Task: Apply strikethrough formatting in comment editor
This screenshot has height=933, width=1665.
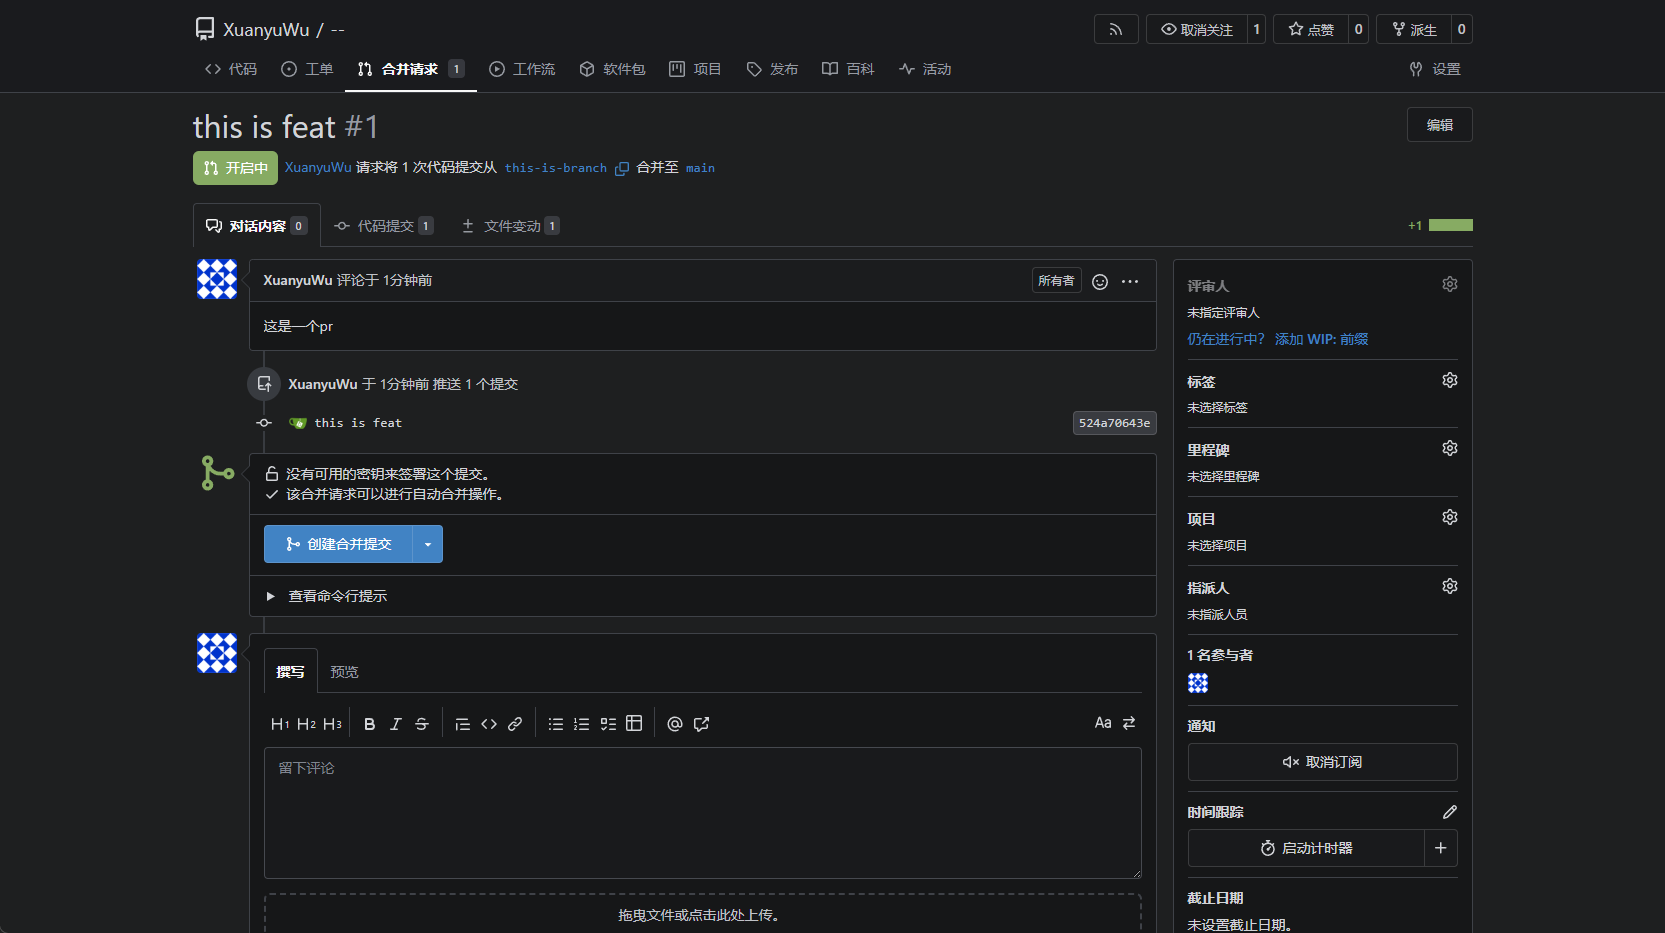Action: [x=421, y=724]
